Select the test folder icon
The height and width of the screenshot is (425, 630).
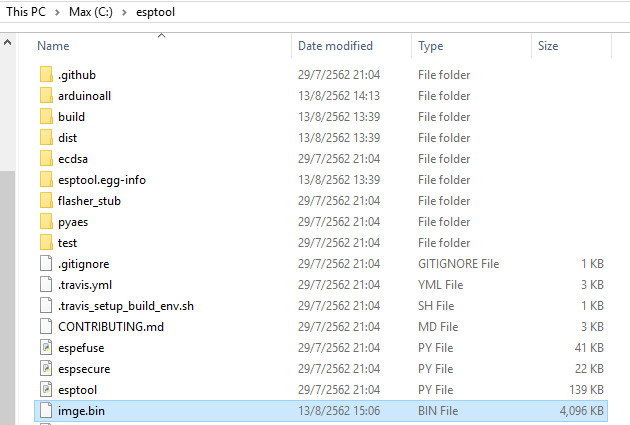point(46,243)
